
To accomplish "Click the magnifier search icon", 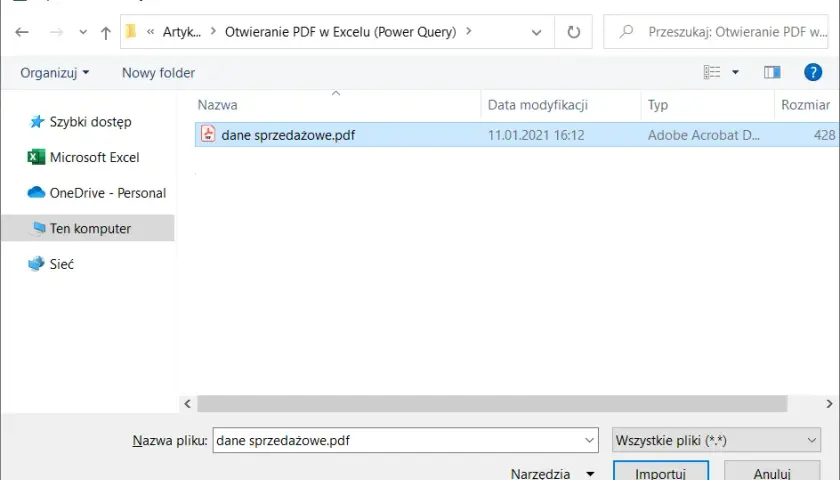I will [x=626, y=32].
